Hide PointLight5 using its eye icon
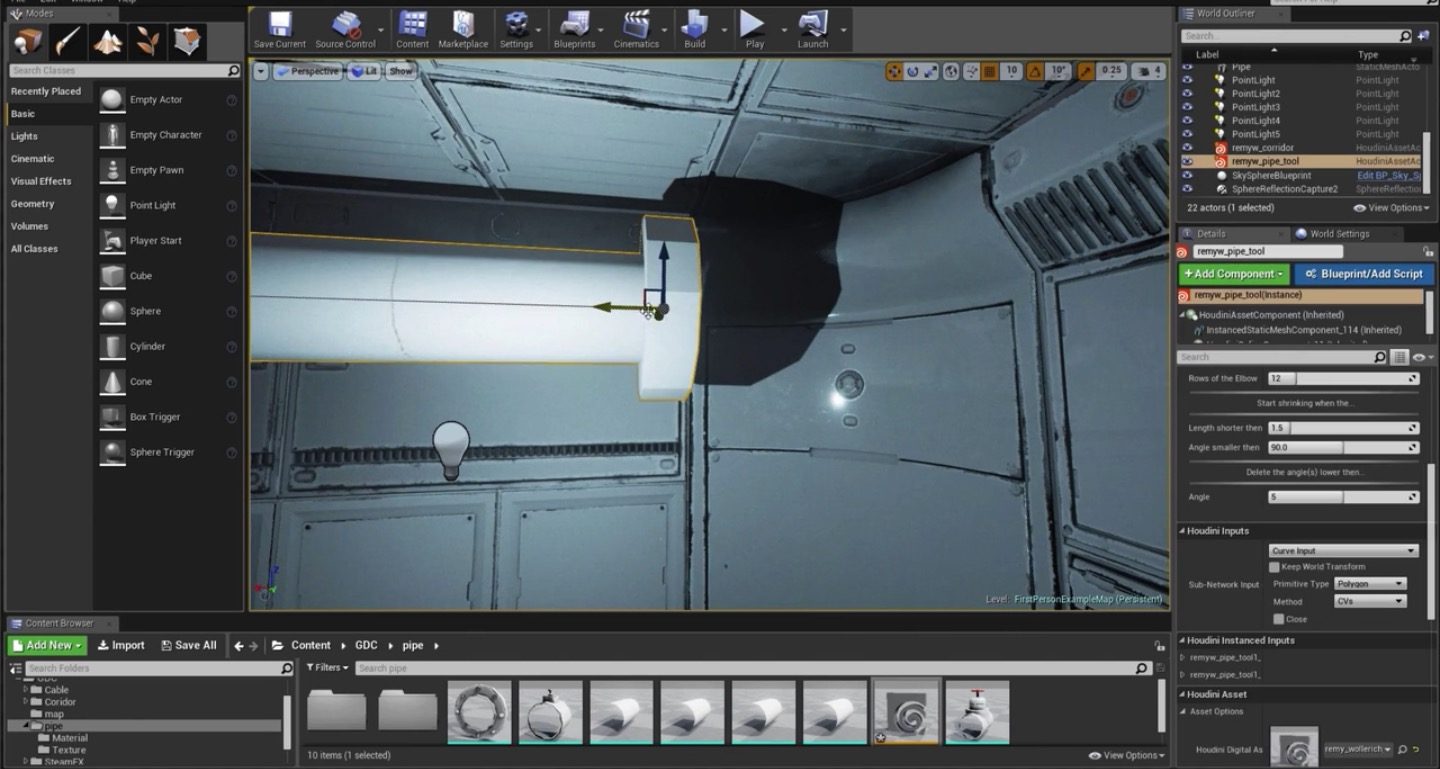 pyautogui.click(x=1187, y=134)
